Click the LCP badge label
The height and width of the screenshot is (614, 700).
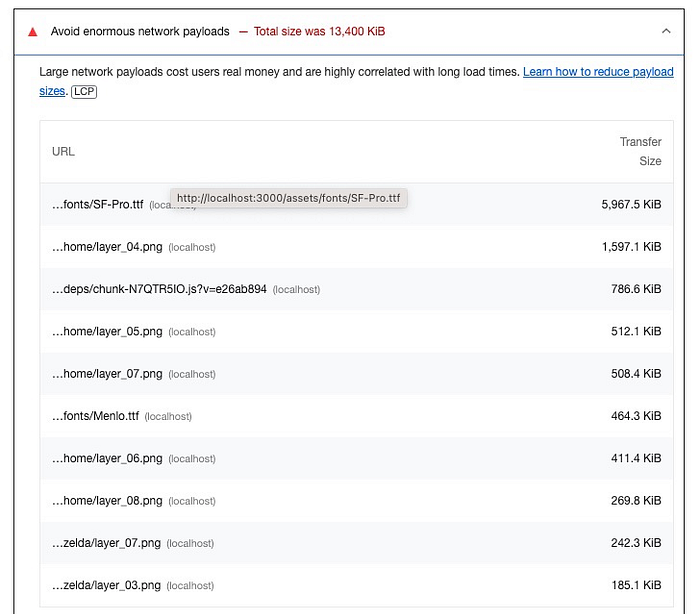click(84, 92)
